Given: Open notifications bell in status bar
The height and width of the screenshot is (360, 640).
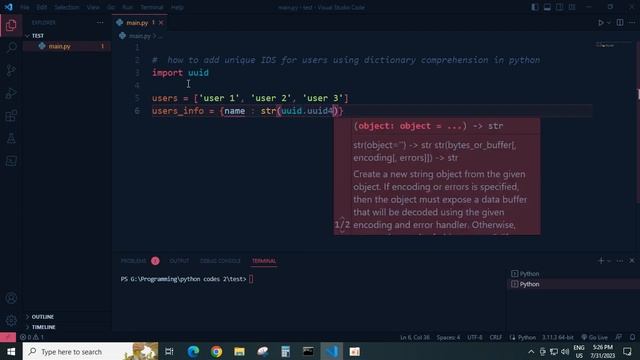Looking at the screenshot, I should (632, 337).
